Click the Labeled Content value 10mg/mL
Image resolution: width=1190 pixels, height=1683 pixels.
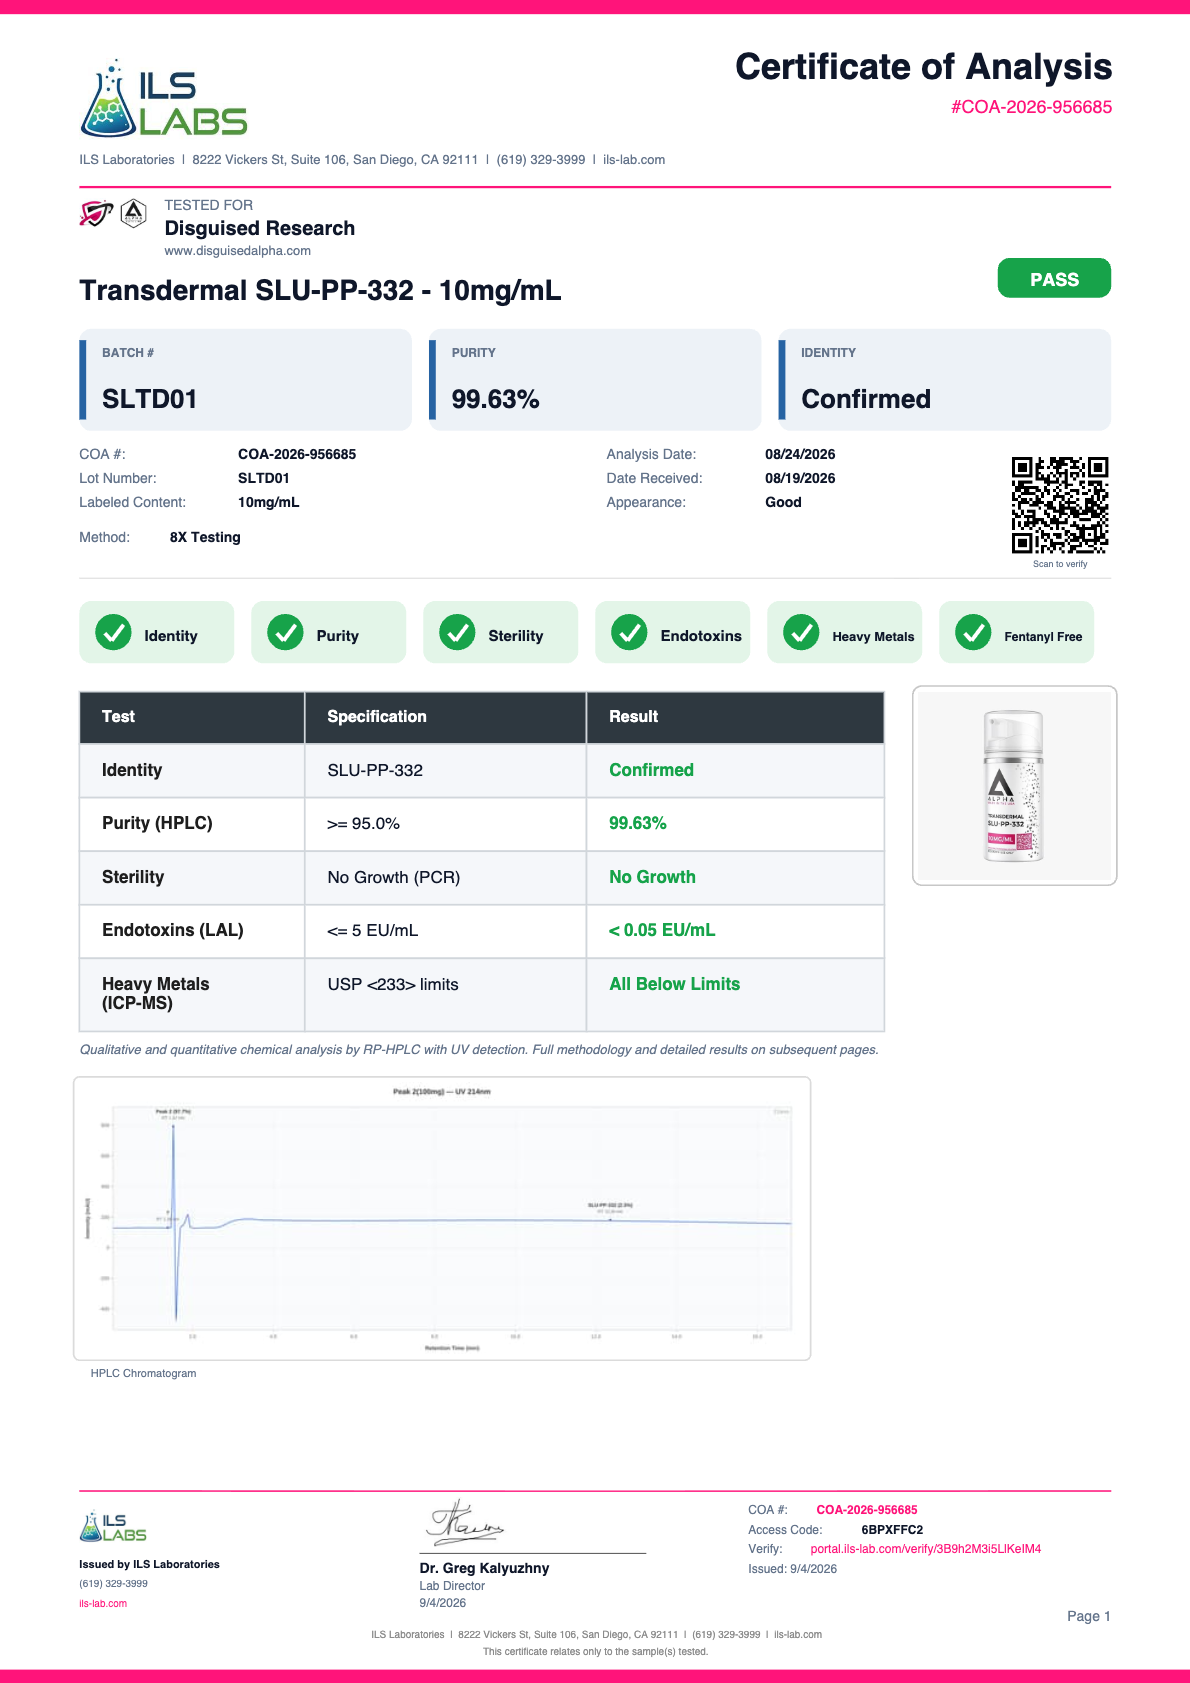(269, 502)
